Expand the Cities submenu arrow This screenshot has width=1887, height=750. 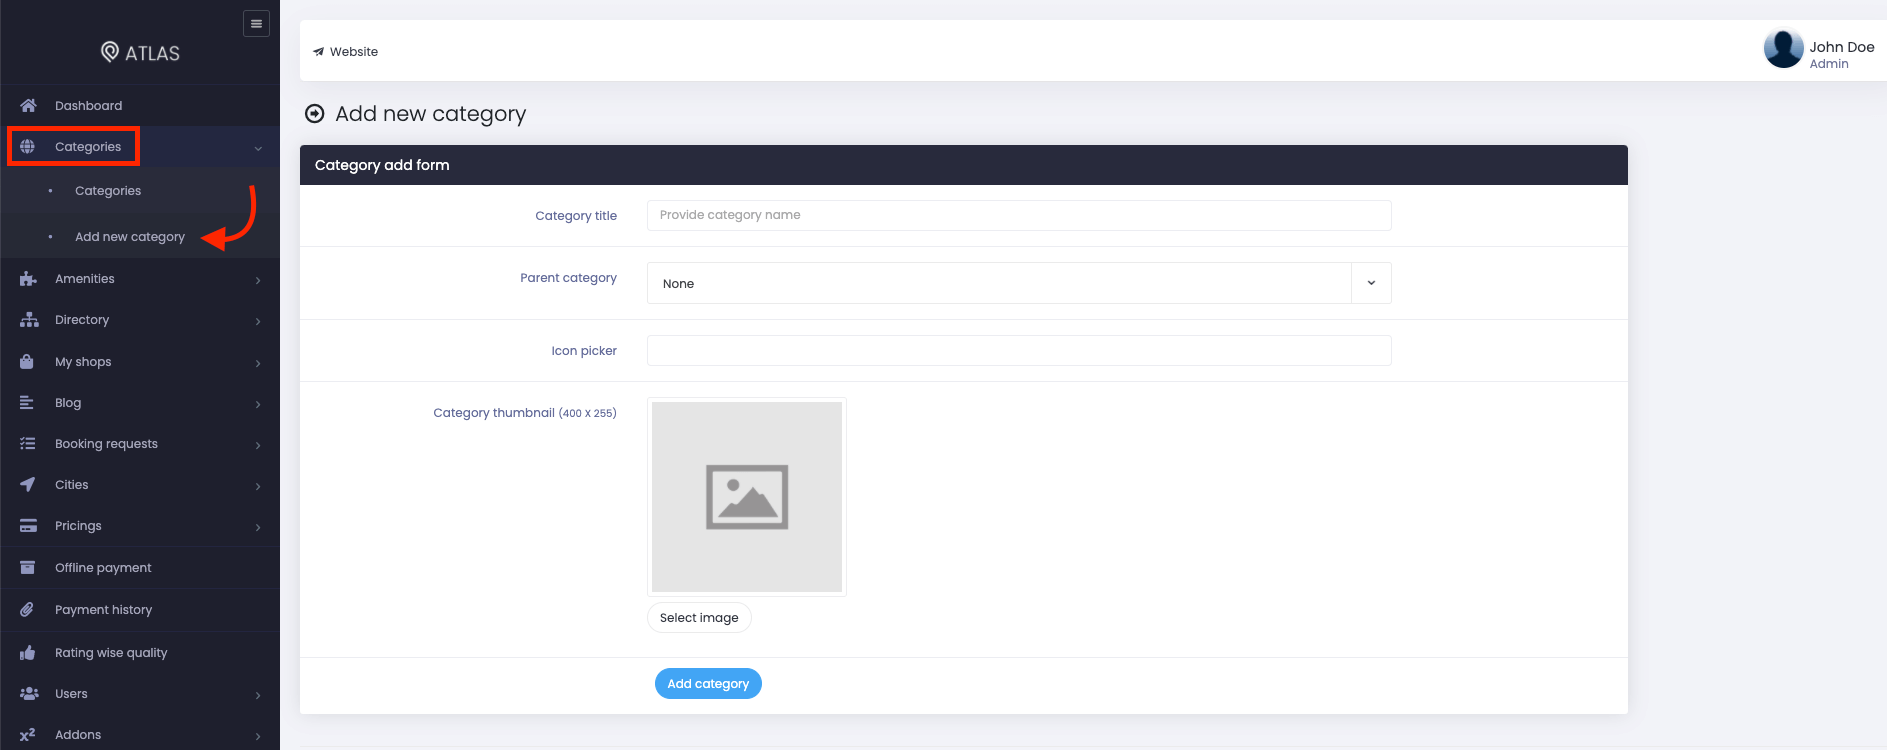(x=258, y=486)
